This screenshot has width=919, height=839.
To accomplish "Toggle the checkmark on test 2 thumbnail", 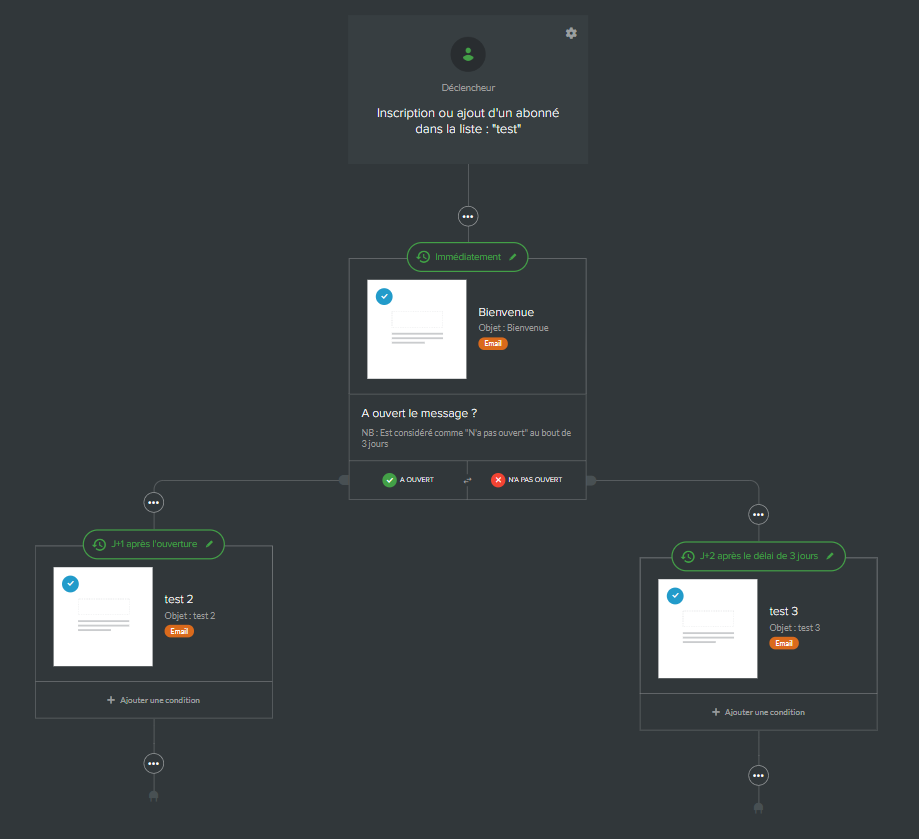I will [70, 584].
